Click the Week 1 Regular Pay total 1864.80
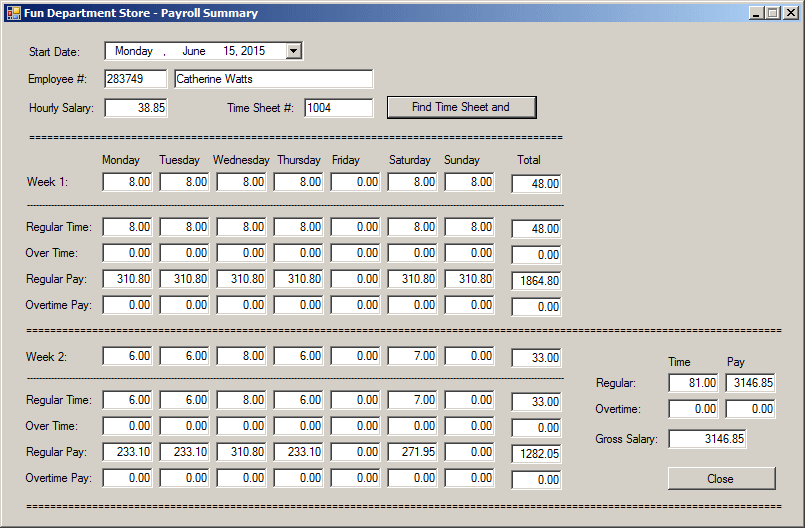Image resolution: width=805 pixels, height=528 pixels. [x=536, y=281]
